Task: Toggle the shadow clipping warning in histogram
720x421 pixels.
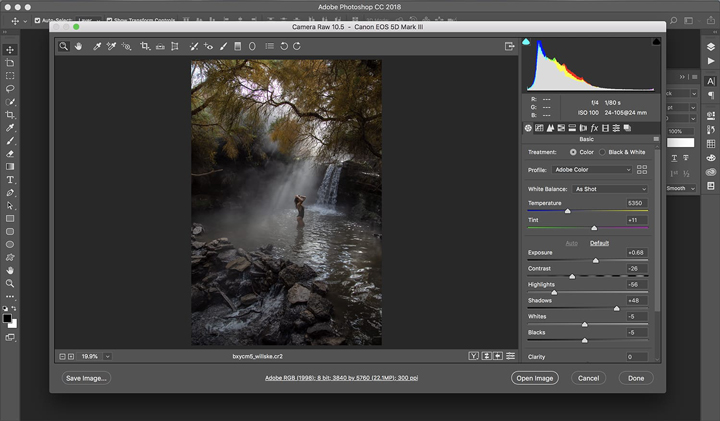Action: pos(527,42)
